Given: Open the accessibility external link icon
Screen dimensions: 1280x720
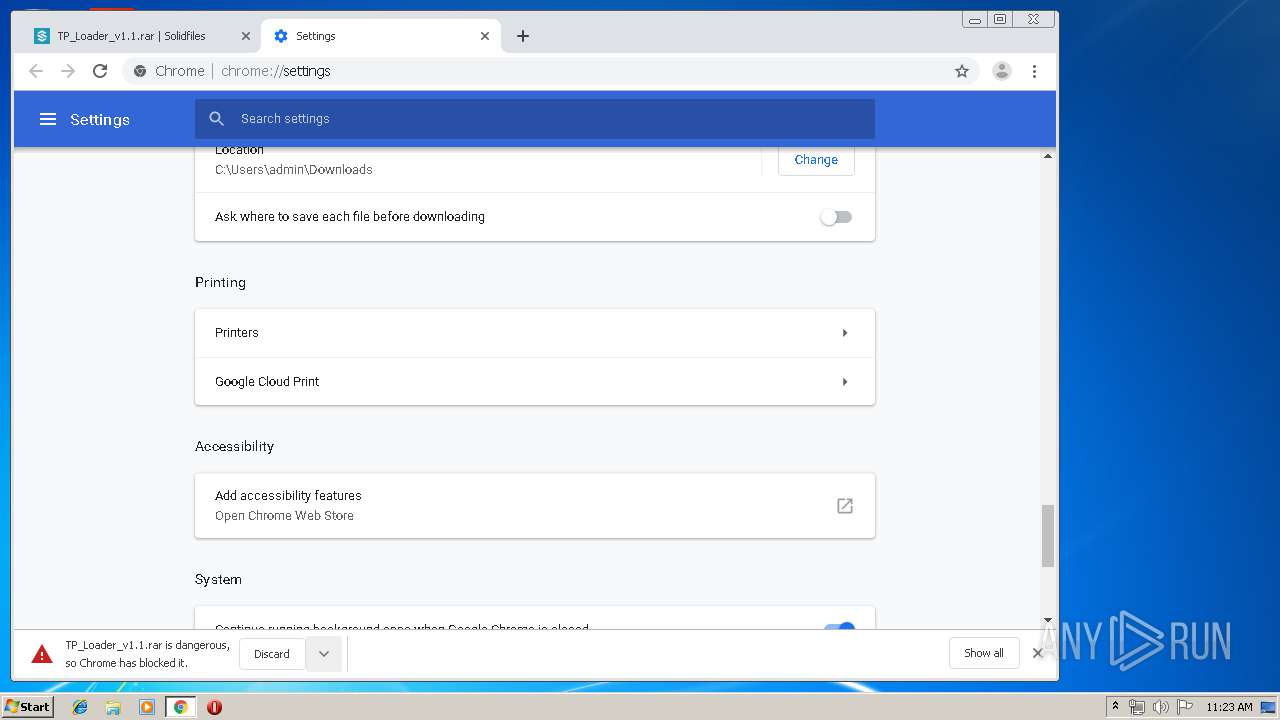Looking at the screenshot, I should (845, 506).
